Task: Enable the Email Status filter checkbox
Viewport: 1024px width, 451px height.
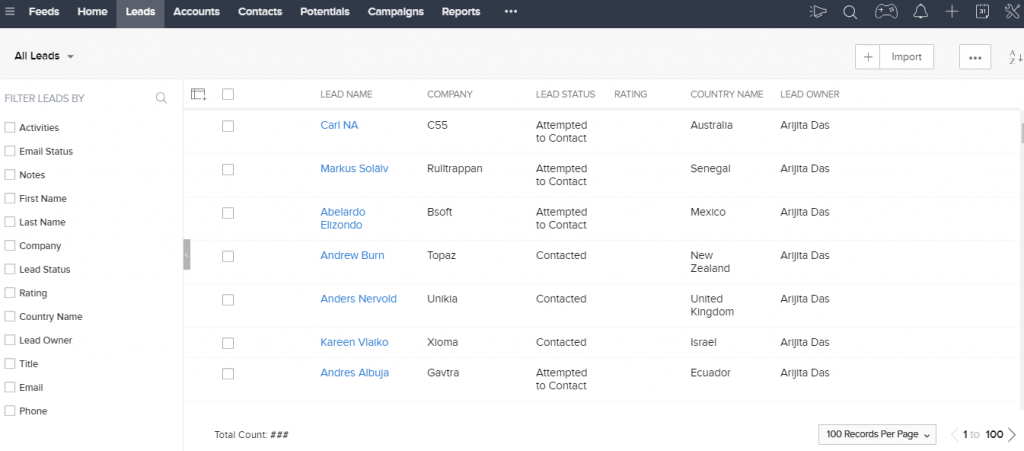Action: pyautogui.click(x=10, y=151)
